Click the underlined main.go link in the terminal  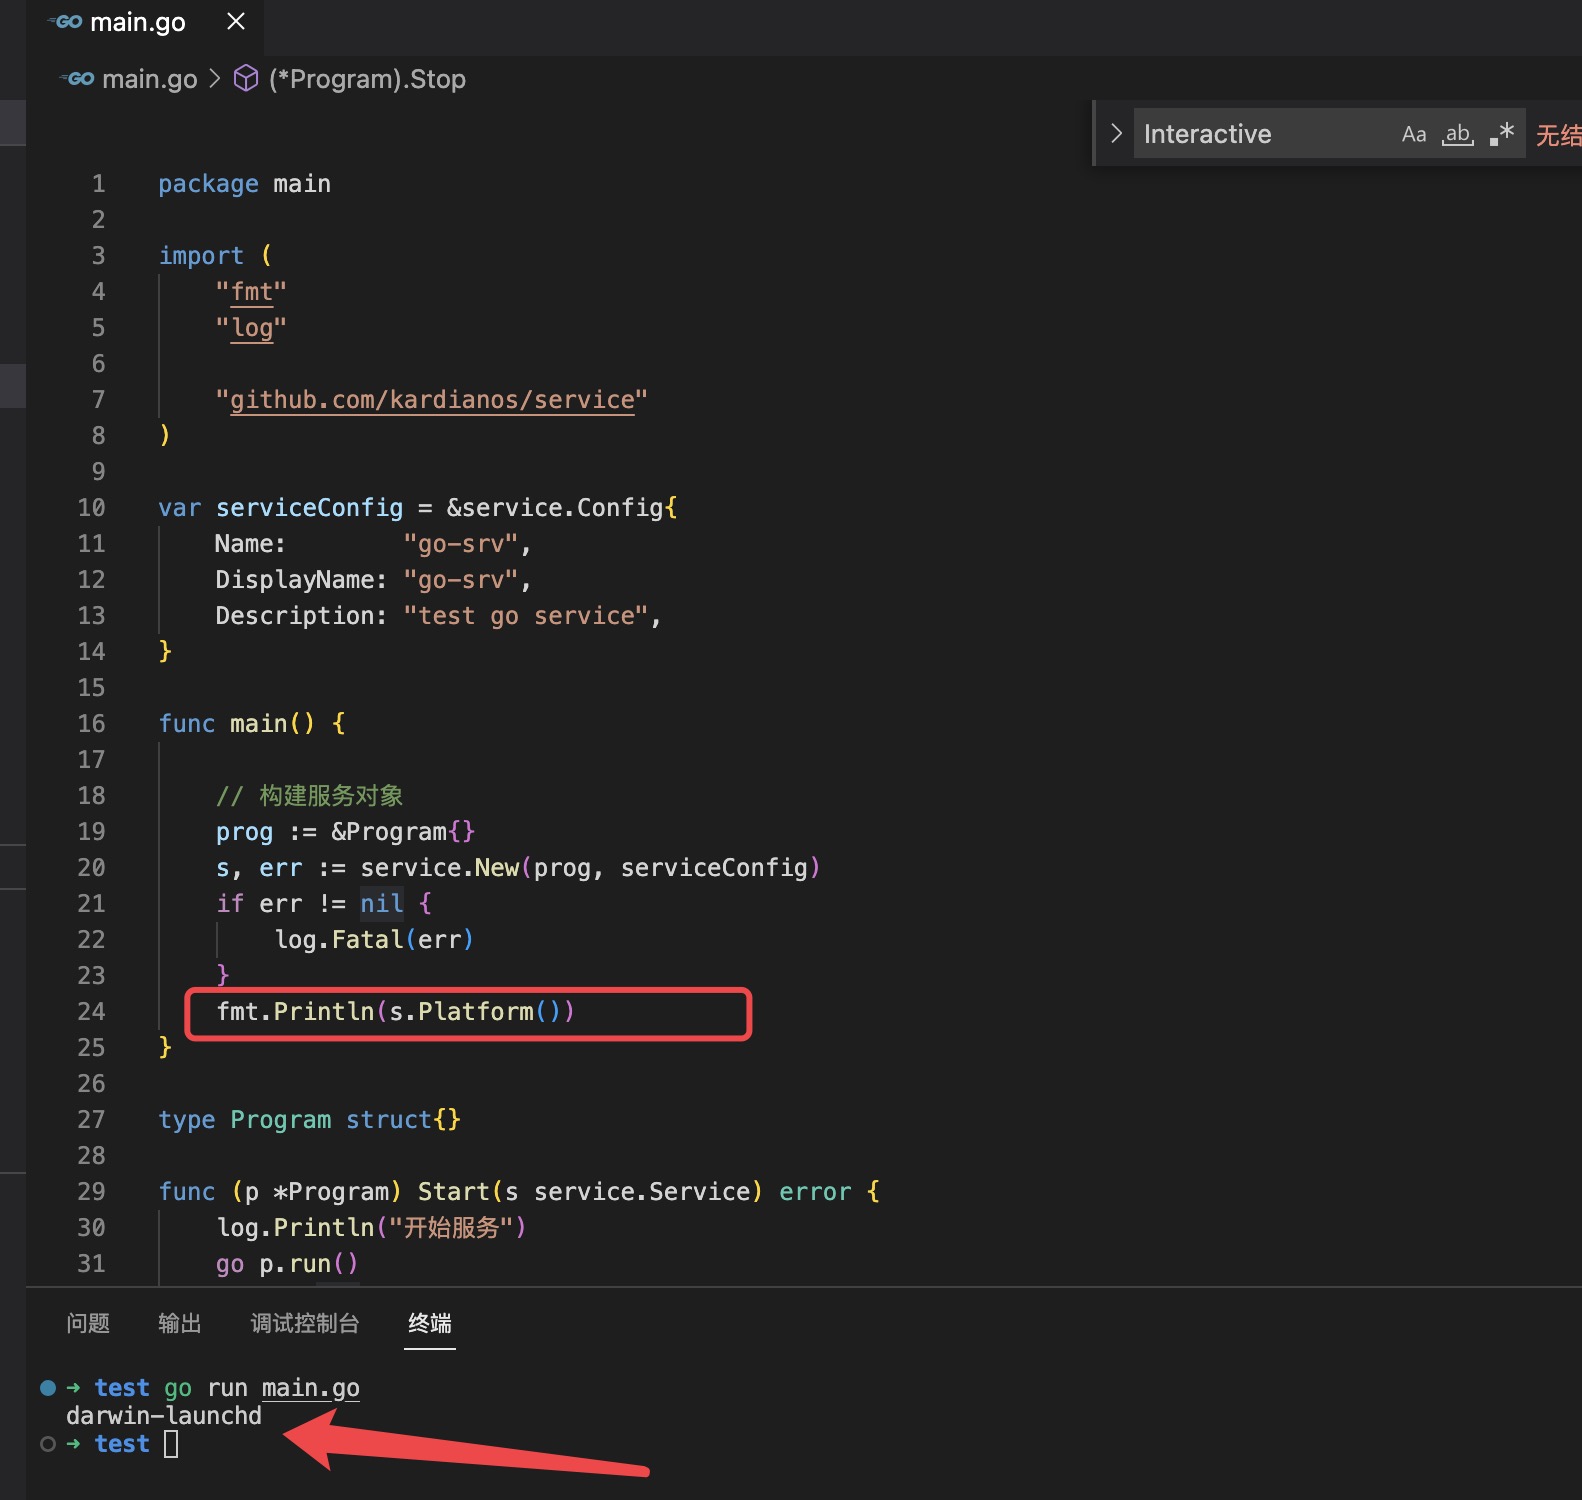[311, 1388]
